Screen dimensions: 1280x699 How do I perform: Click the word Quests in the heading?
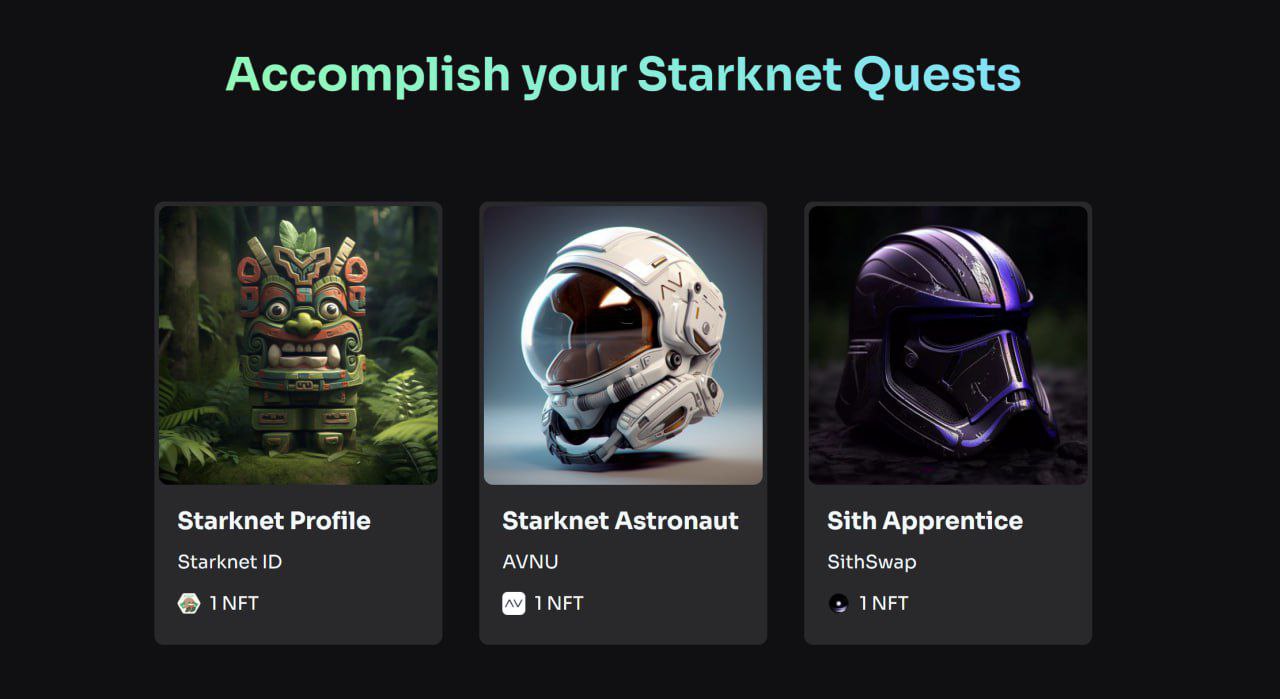click(937, 75)
